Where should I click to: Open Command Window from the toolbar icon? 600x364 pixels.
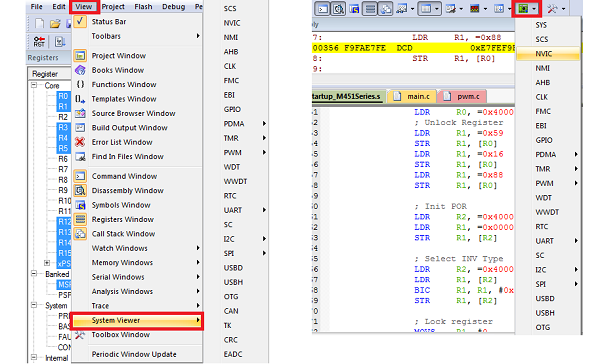[323, 8]
